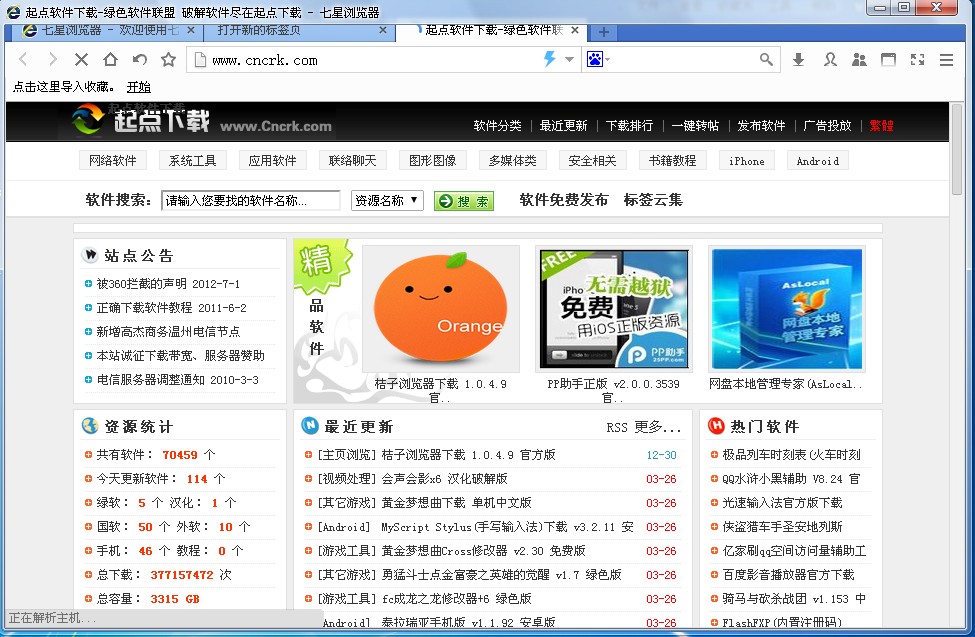This screenshot has width=975, height=637.
Task: Open 极品列车时刻表 in 热门软件
Action: click(791, 455)
